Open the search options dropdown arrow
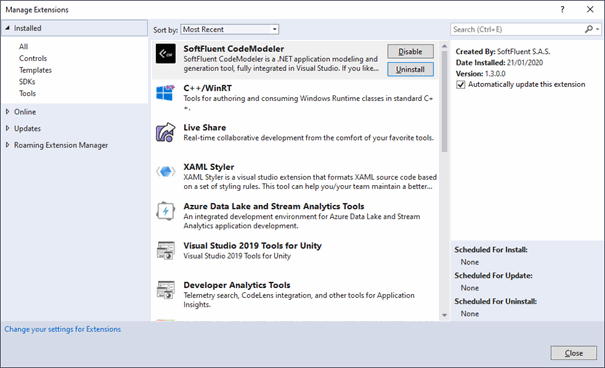The height and width of the screenshot is (368, 605). 598,29
